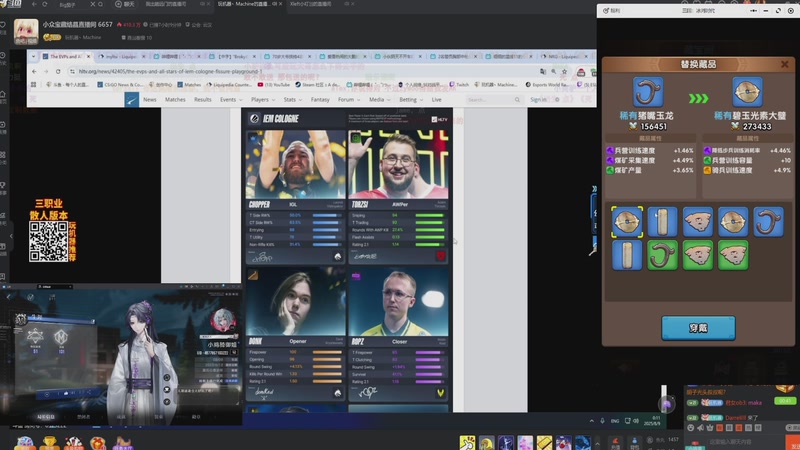Click Sign in on HLTV
Screen dimensions: 800x450
[x=538, y=99]
